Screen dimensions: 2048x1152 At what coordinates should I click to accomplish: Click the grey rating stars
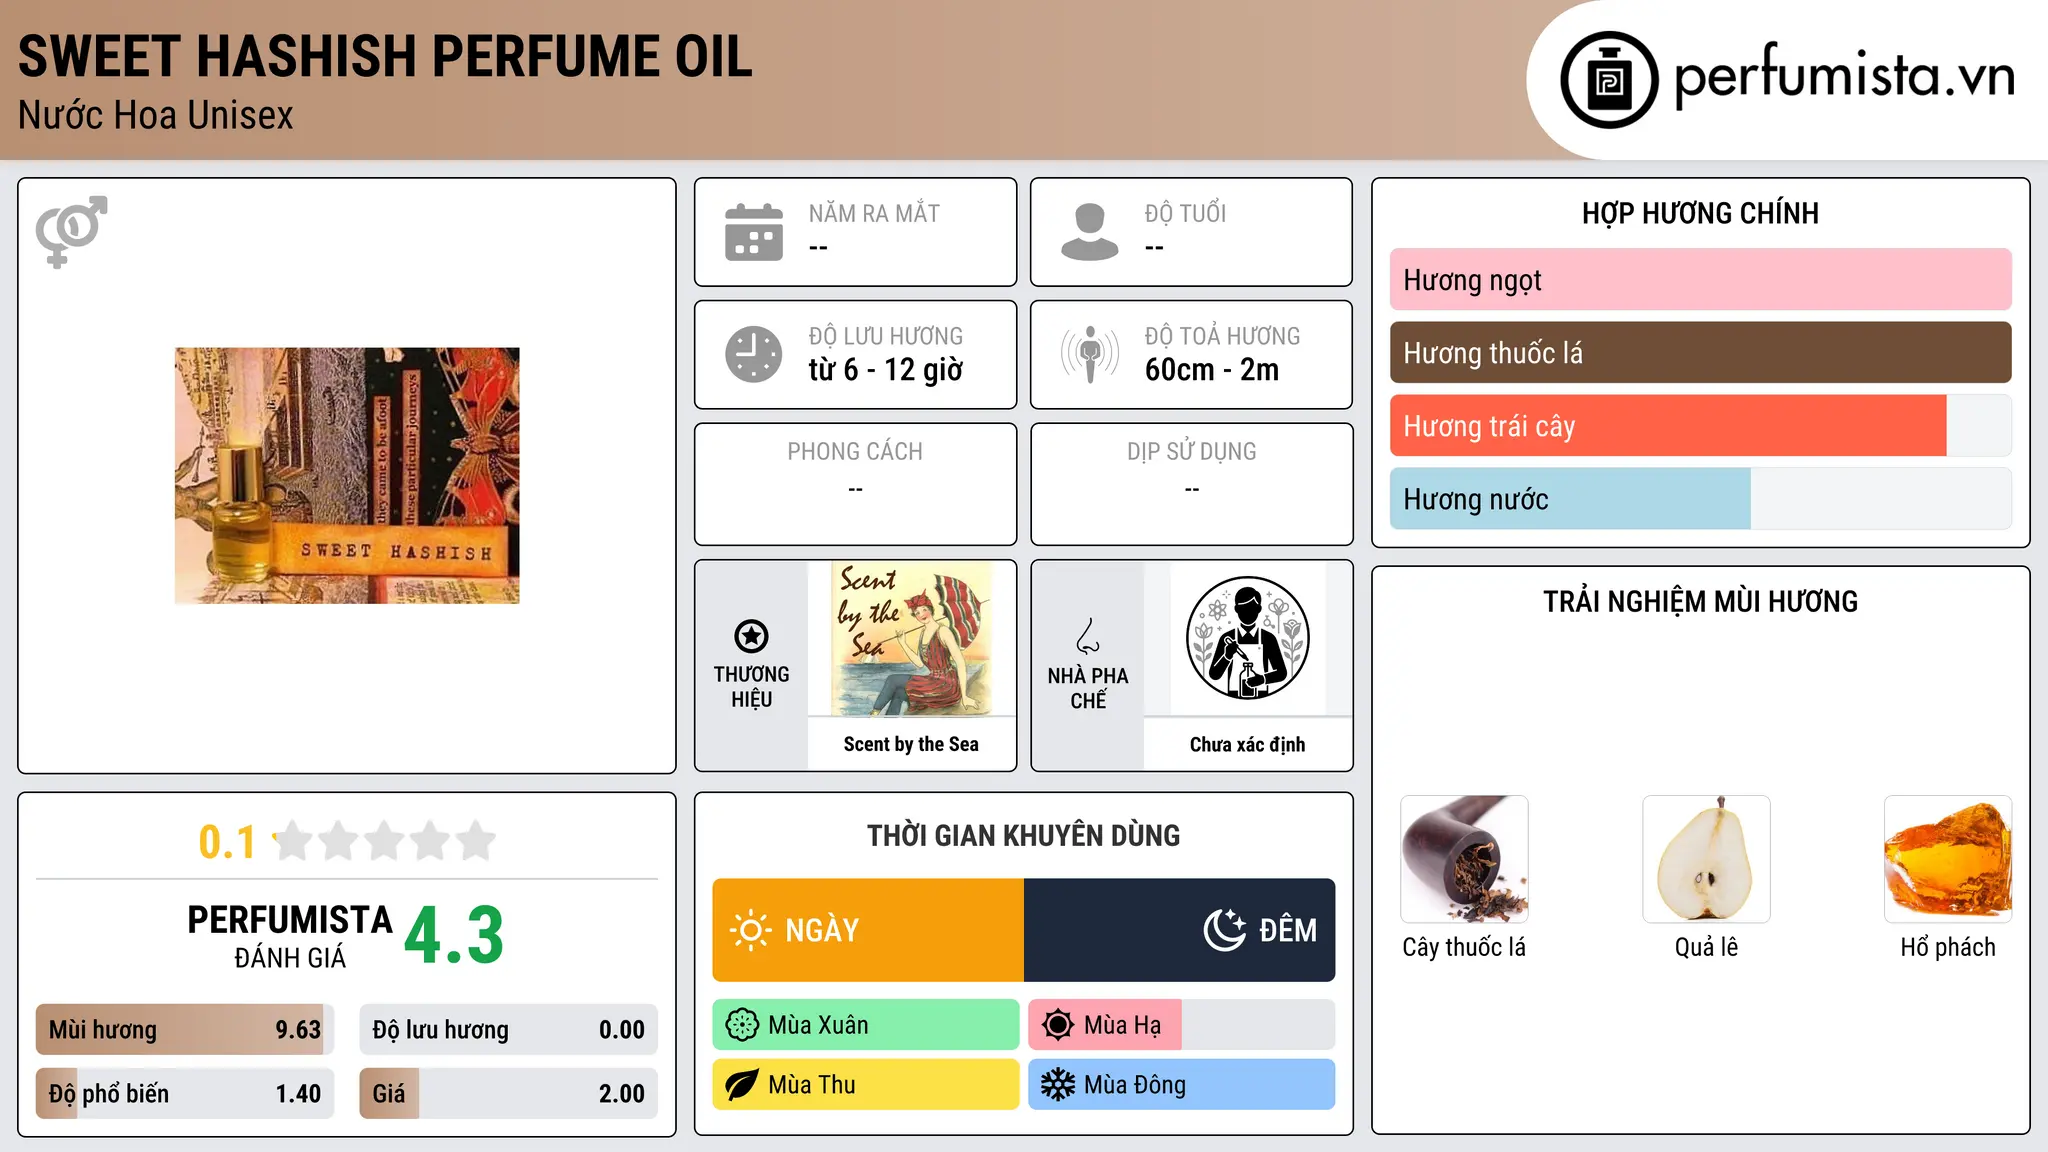(x=385, y=841)
